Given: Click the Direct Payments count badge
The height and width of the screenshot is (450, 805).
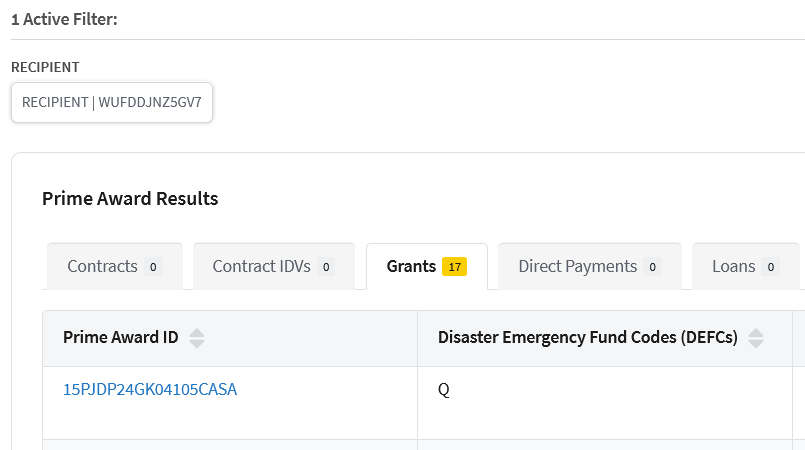Looking at the screenshot, I should pos(652,267).
